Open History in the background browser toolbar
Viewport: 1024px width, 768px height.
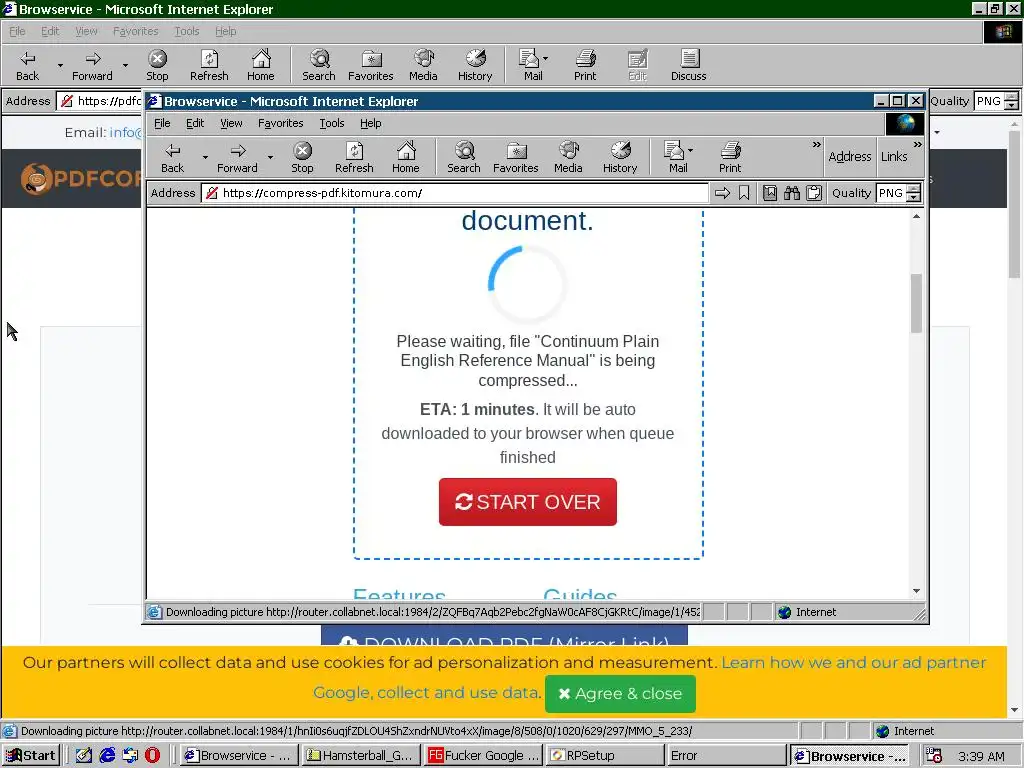pyautogui.click(x=475, y=66)
